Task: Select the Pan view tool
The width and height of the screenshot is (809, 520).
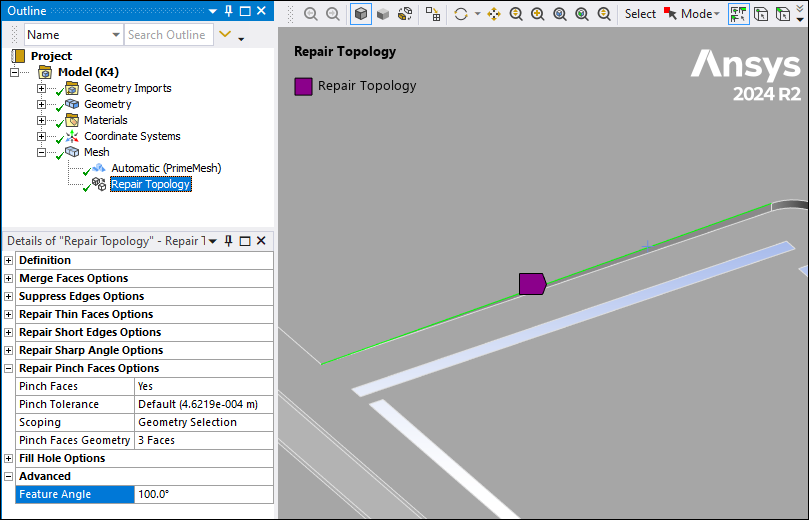Action: coord(493,14)
